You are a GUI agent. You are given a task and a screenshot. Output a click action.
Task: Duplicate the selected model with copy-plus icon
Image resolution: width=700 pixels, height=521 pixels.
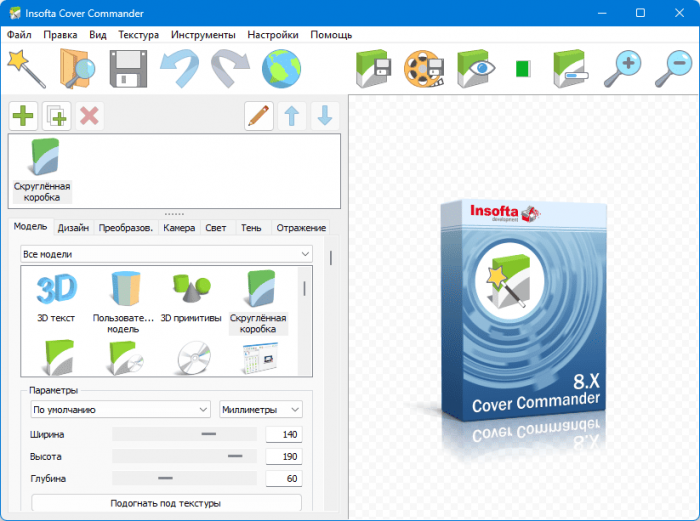coord(56,116)
